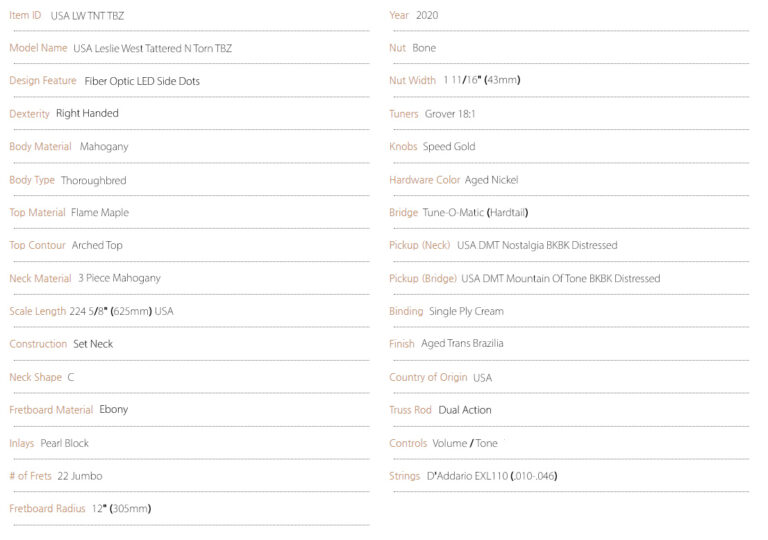Screen dimensions: 768x540
Task: Click the Item ID label
Action: tap(25, 15)
